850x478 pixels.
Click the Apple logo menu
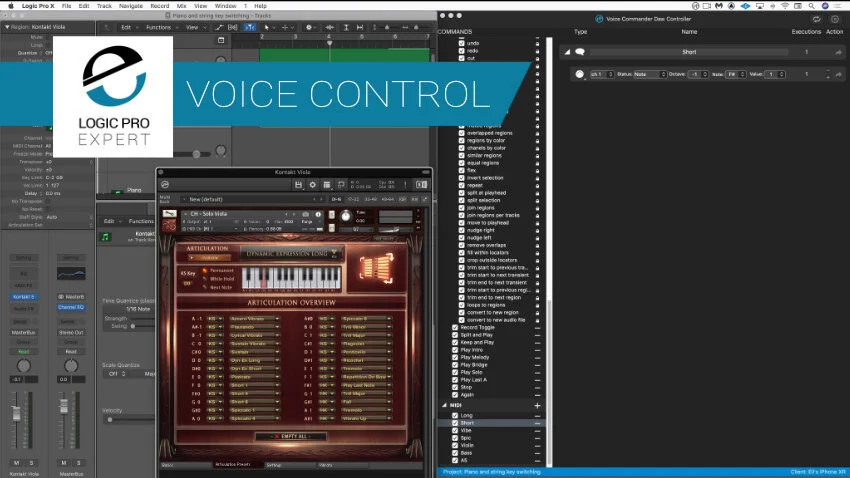coord(10,6)
